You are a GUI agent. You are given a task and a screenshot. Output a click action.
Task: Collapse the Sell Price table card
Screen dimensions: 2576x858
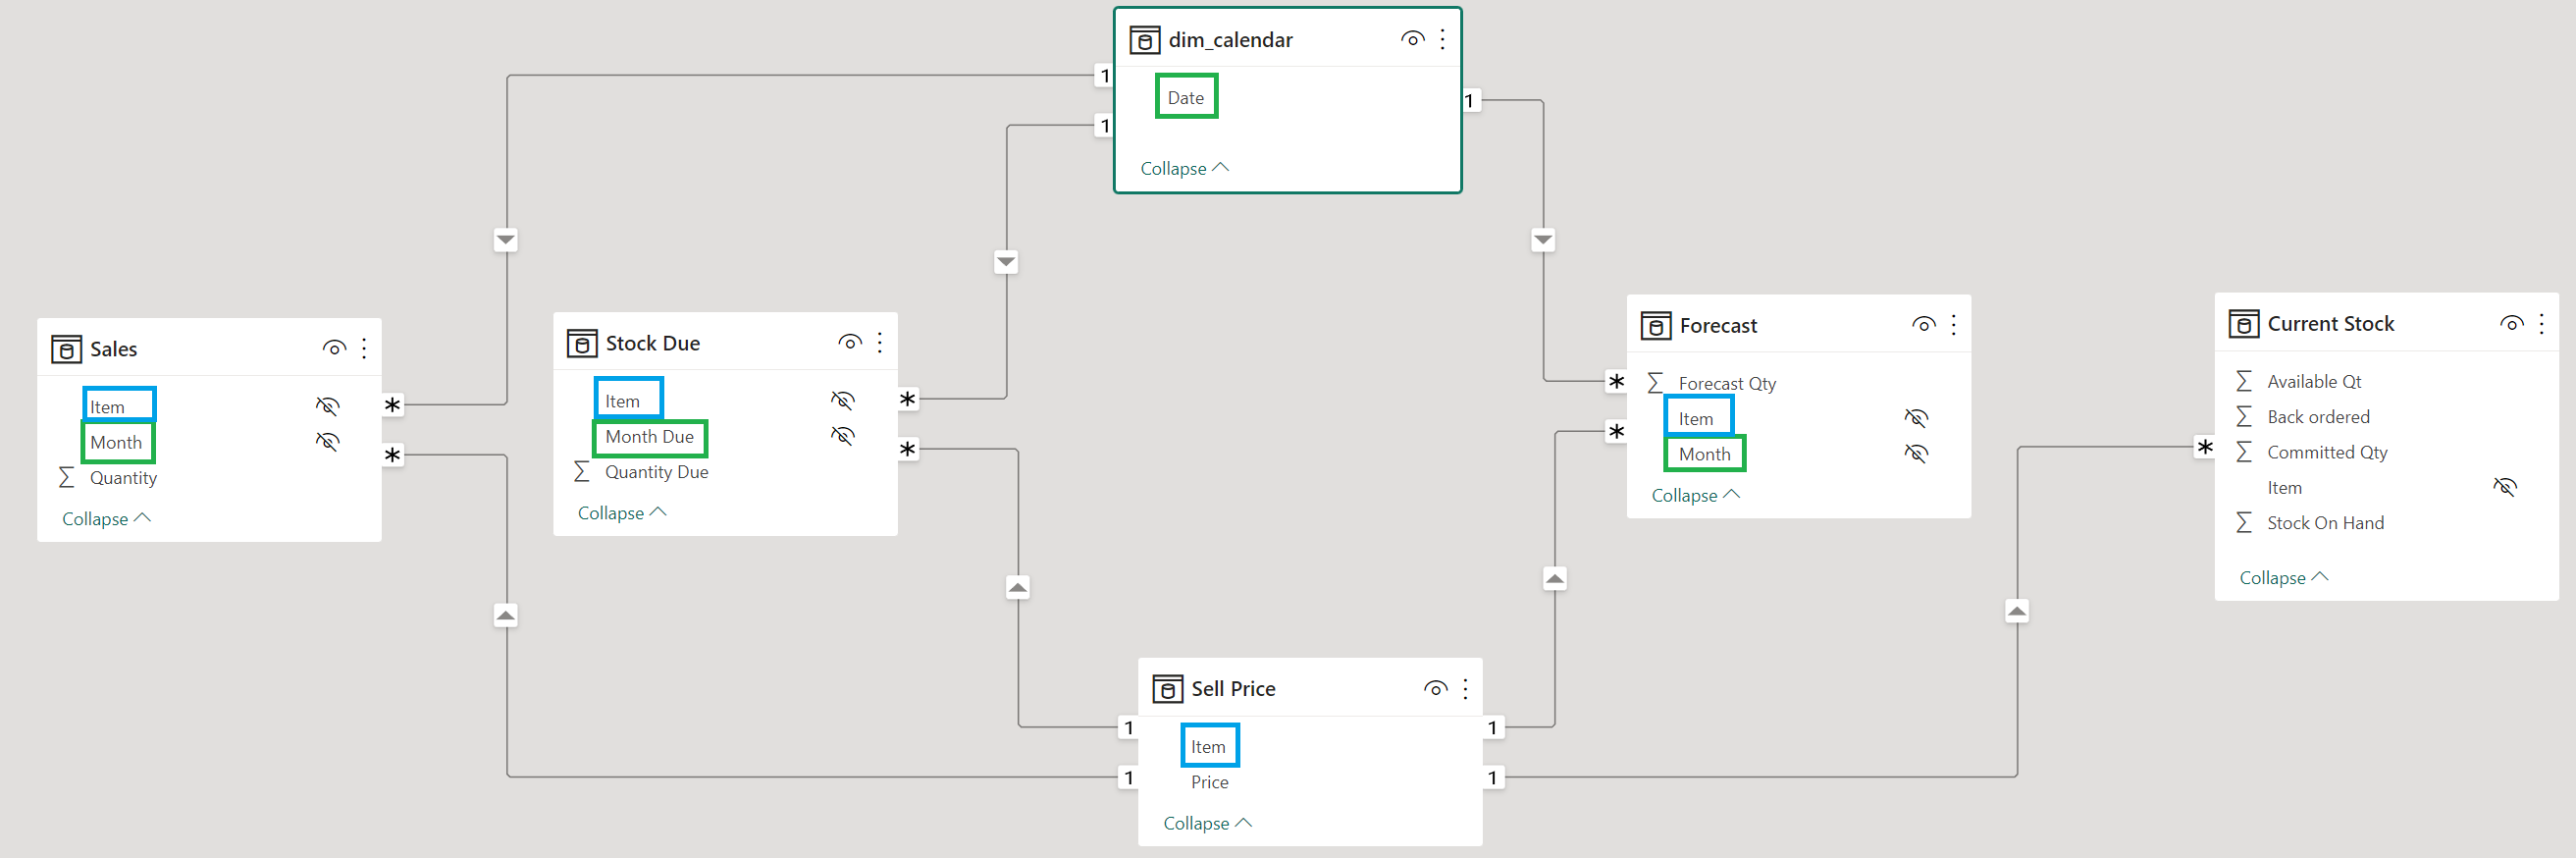tap(1208, 823)
